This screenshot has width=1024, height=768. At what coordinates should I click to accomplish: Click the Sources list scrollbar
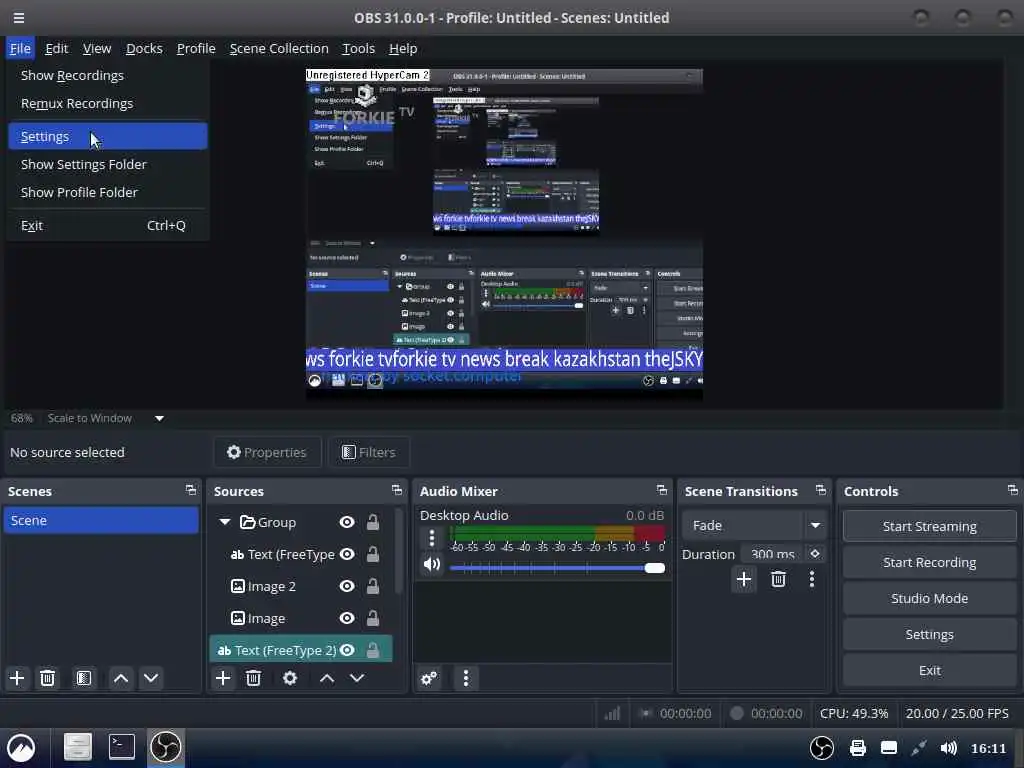[398, 551]
